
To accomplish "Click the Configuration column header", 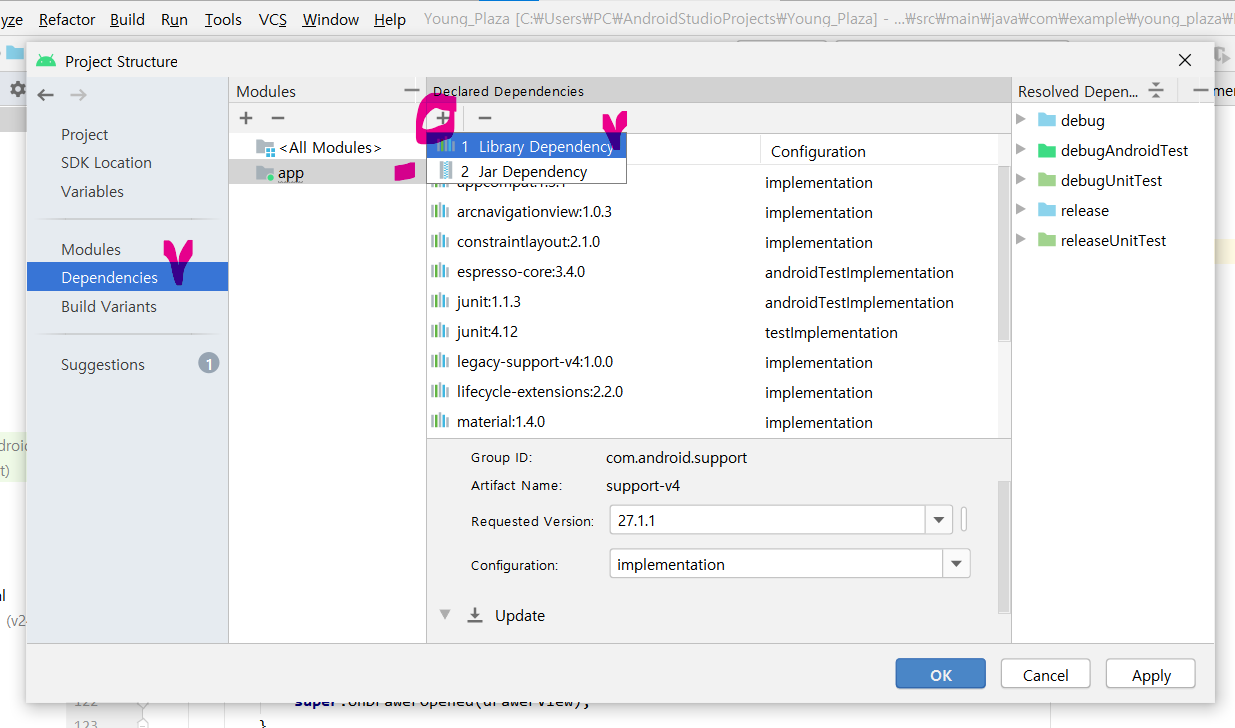I will 818,152.
